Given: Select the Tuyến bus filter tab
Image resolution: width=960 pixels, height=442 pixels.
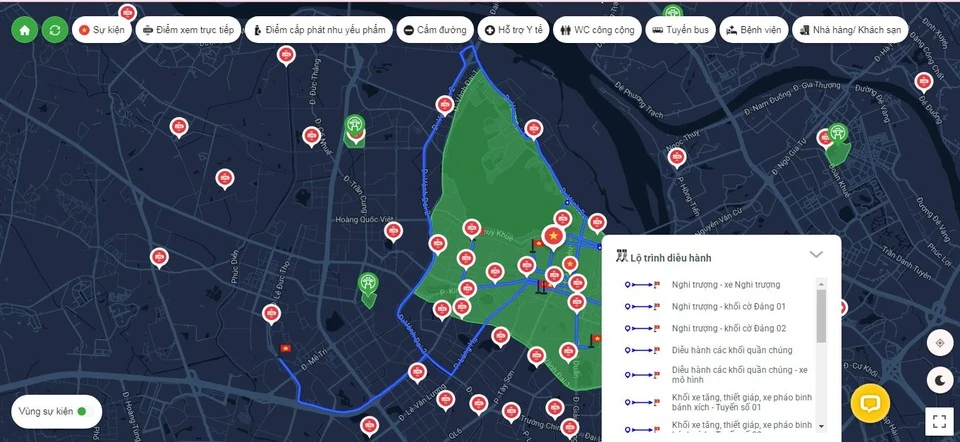Looking at the screenshot, I should pos(680,30).
